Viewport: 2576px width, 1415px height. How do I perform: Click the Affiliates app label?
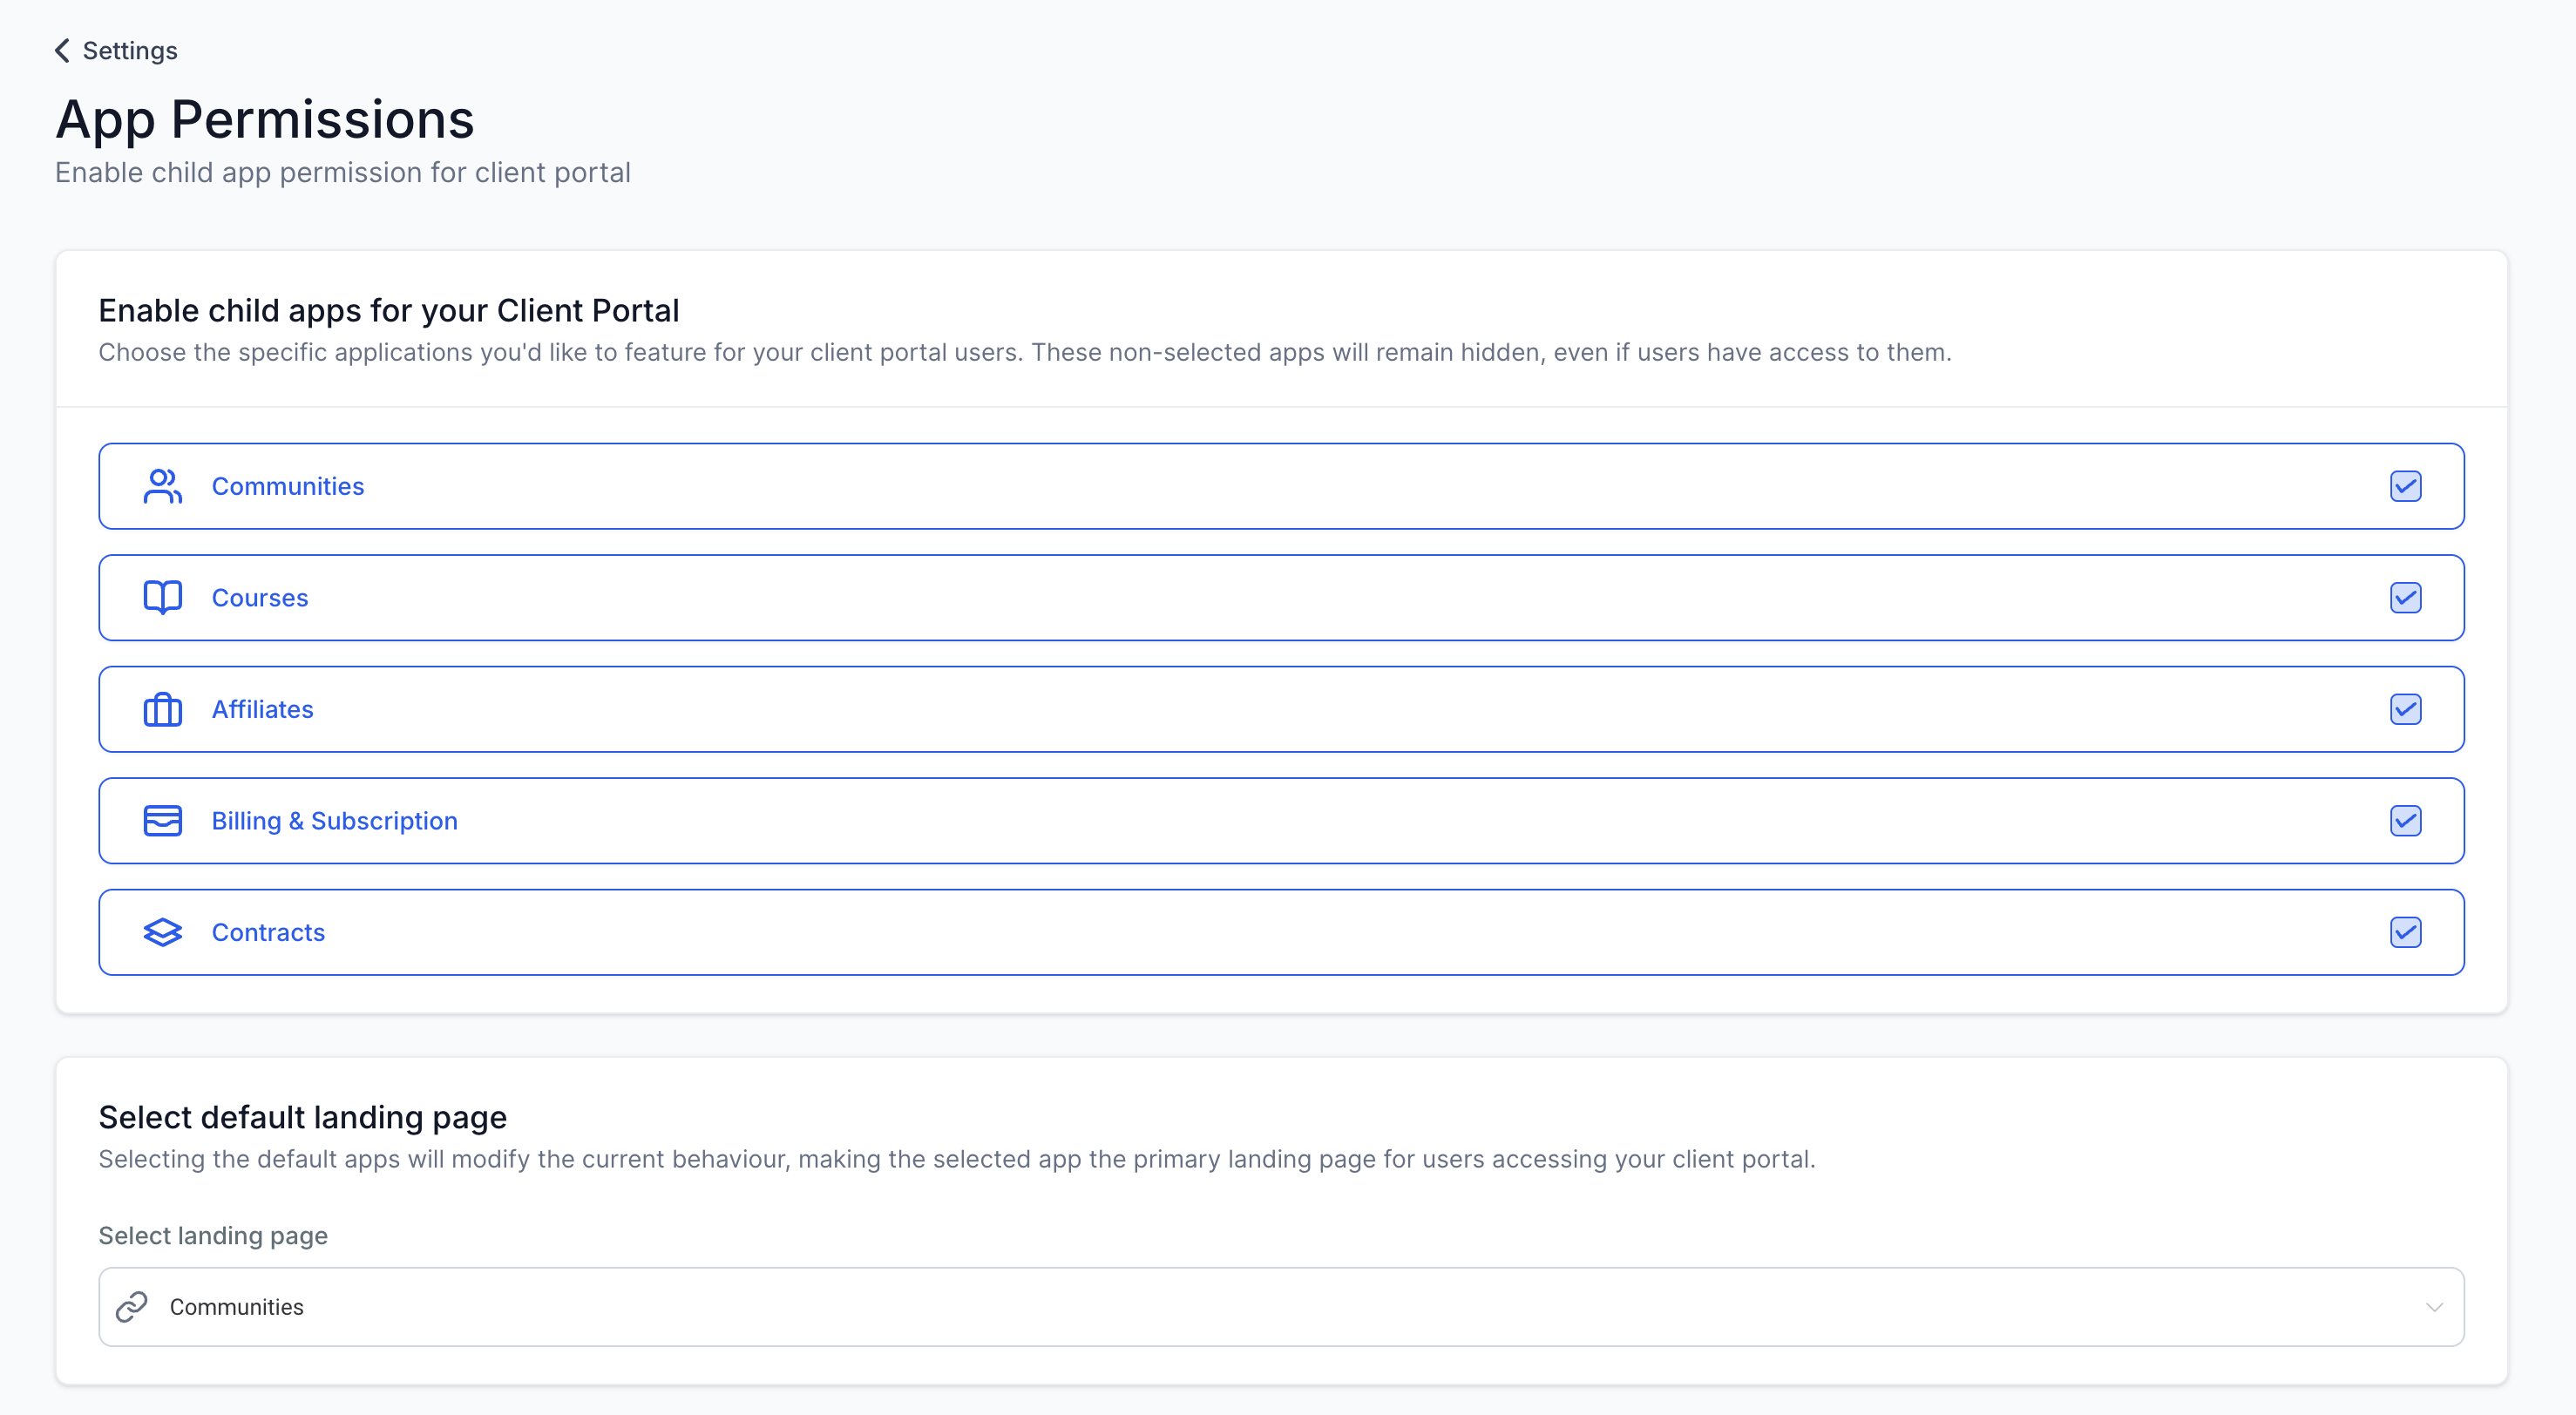click(x=262, y=709)
